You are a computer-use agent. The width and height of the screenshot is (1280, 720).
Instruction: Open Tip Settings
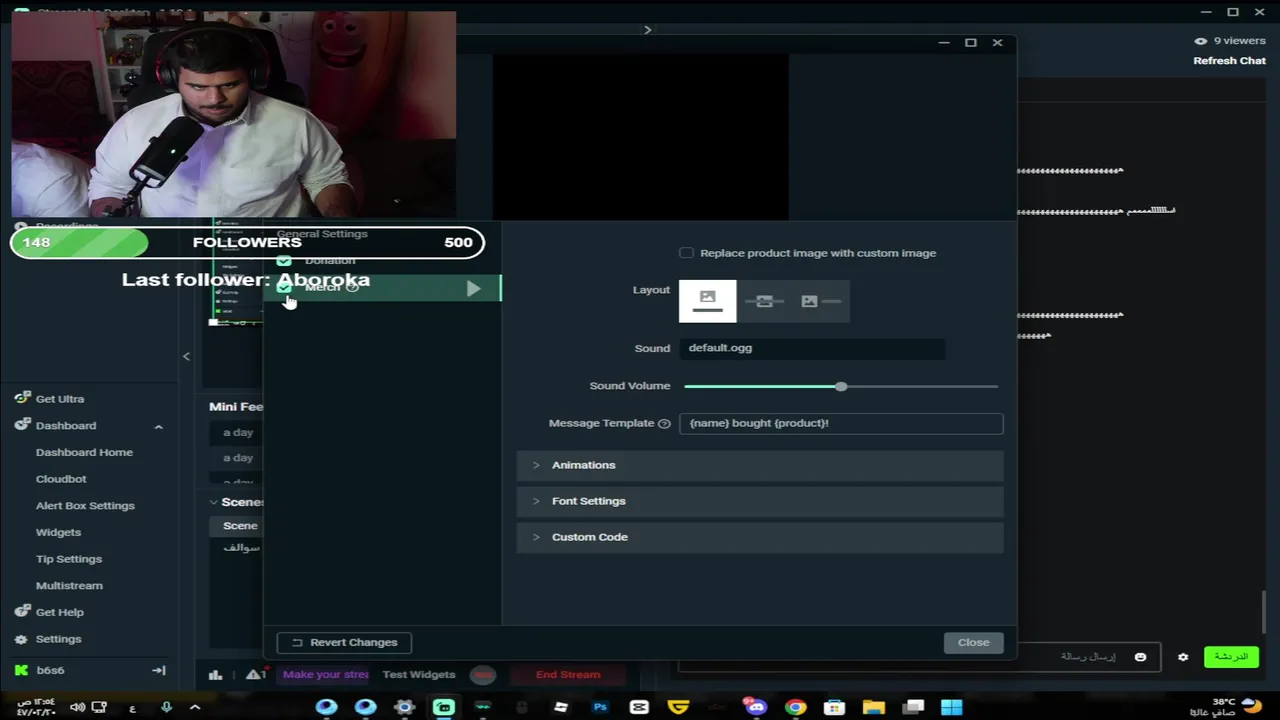click(x=69, y=559)
